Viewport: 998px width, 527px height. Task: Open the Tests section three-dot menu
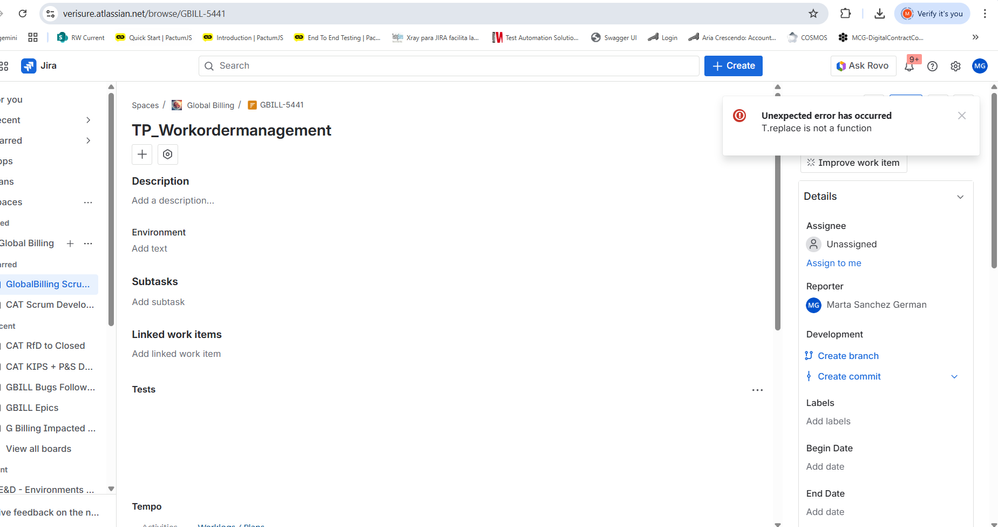757,390
